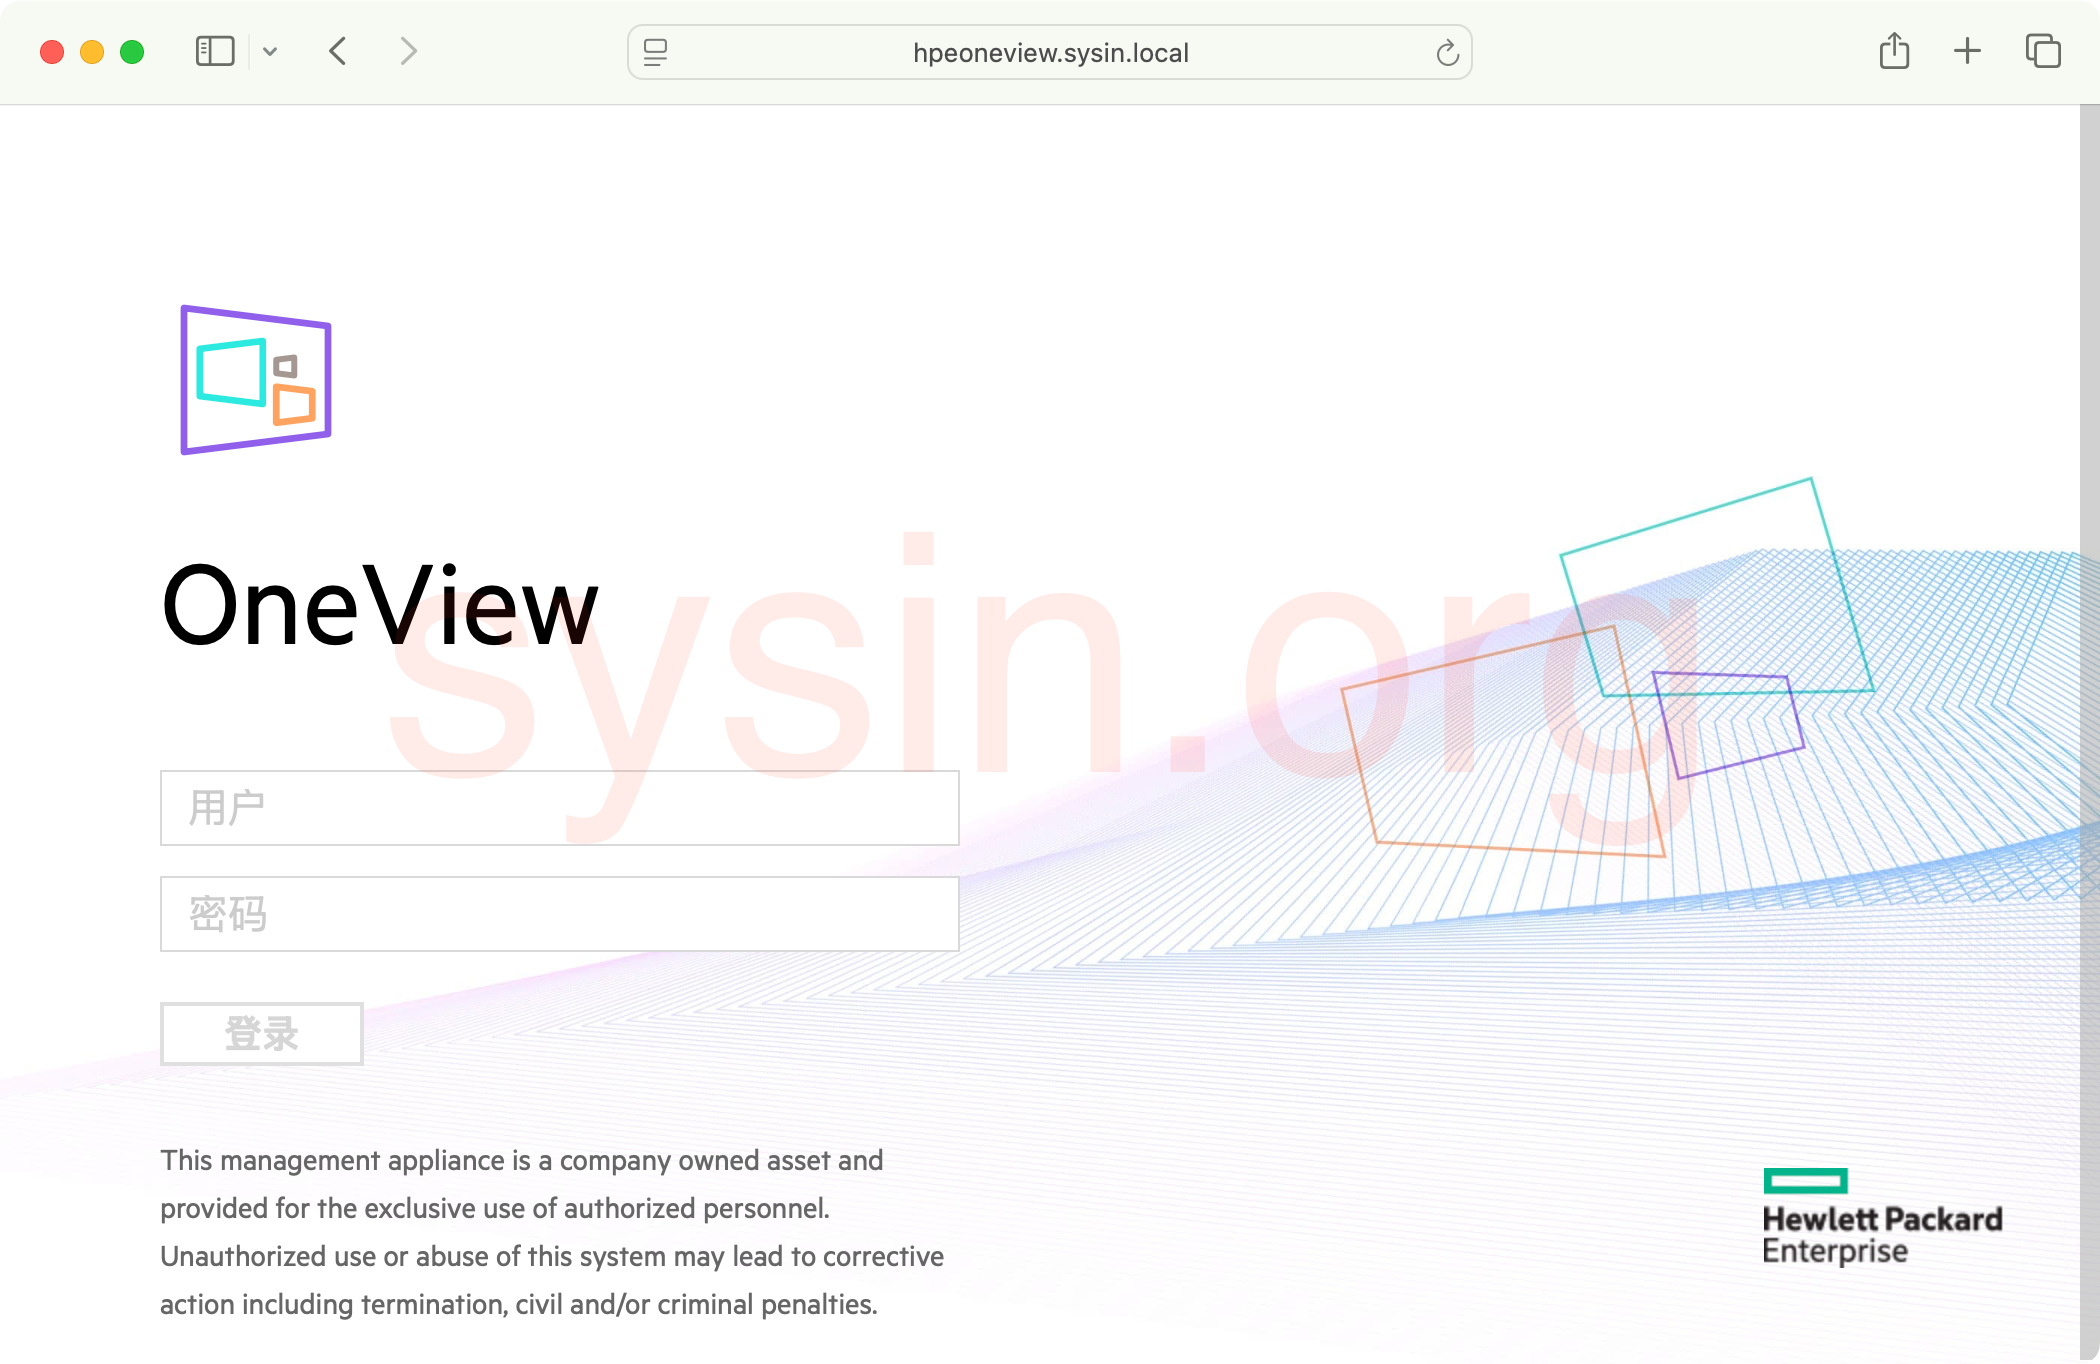Viewport: 2100px width, 1364px height.
Task: Focus the 密码 password input field
Action: [x=559, y=914]
